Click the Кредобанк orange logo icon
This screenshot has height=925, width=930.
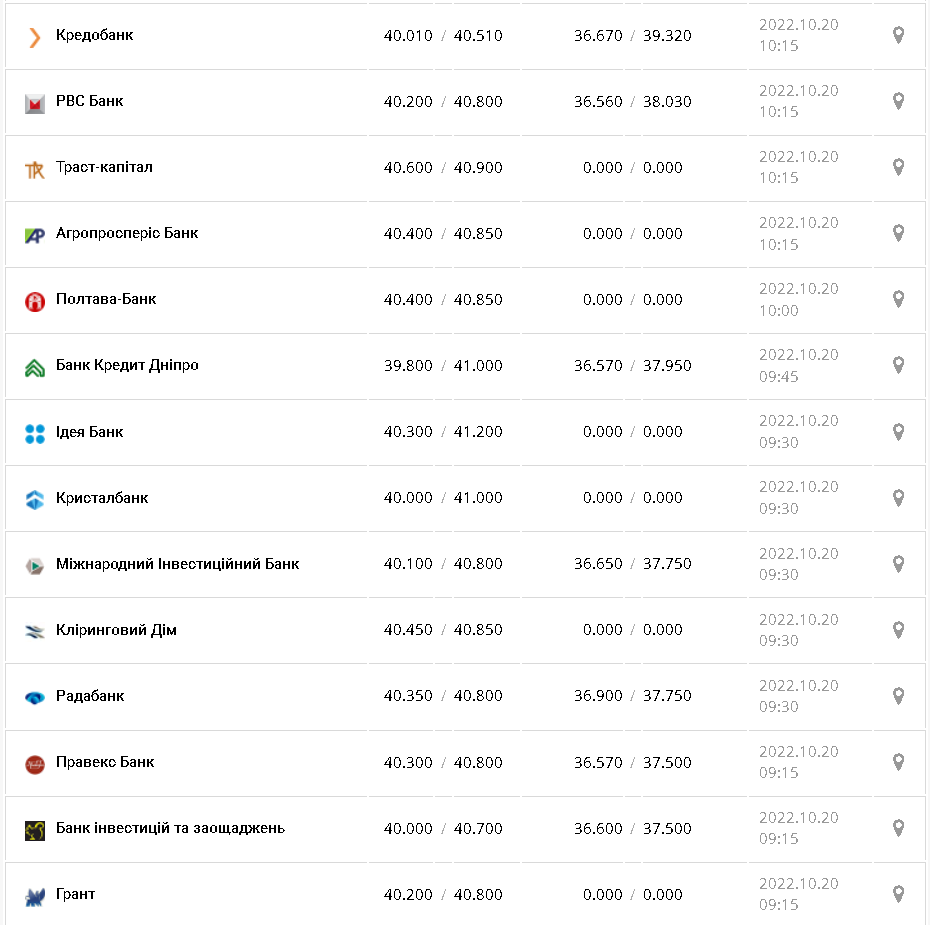35,37
